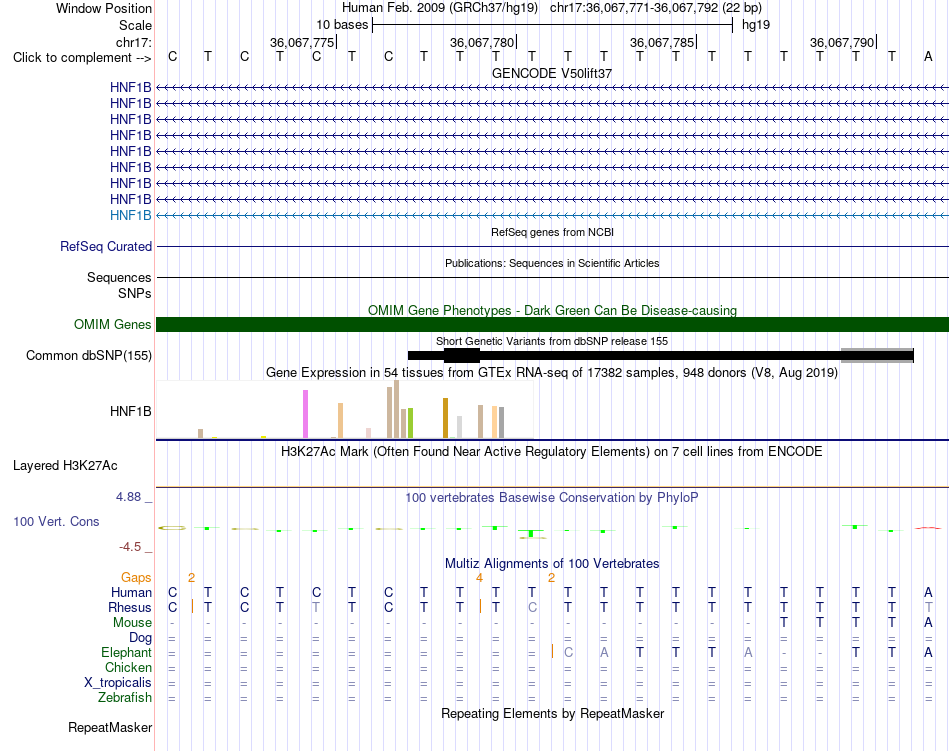Select the gray dbSNP variant block
This screenshot has width=950, height=751.
pos(877,356)
